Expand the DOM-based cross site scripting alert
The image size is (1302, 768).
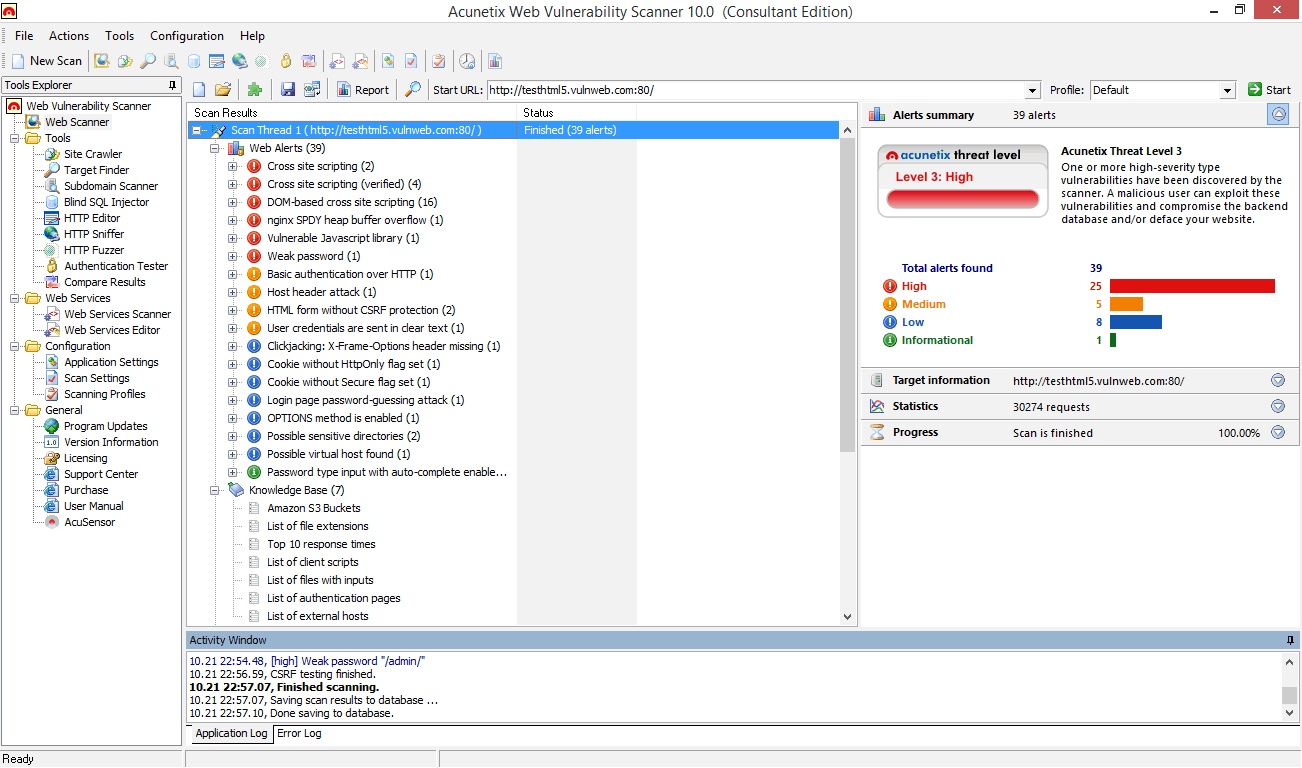[x=233, y=202]
